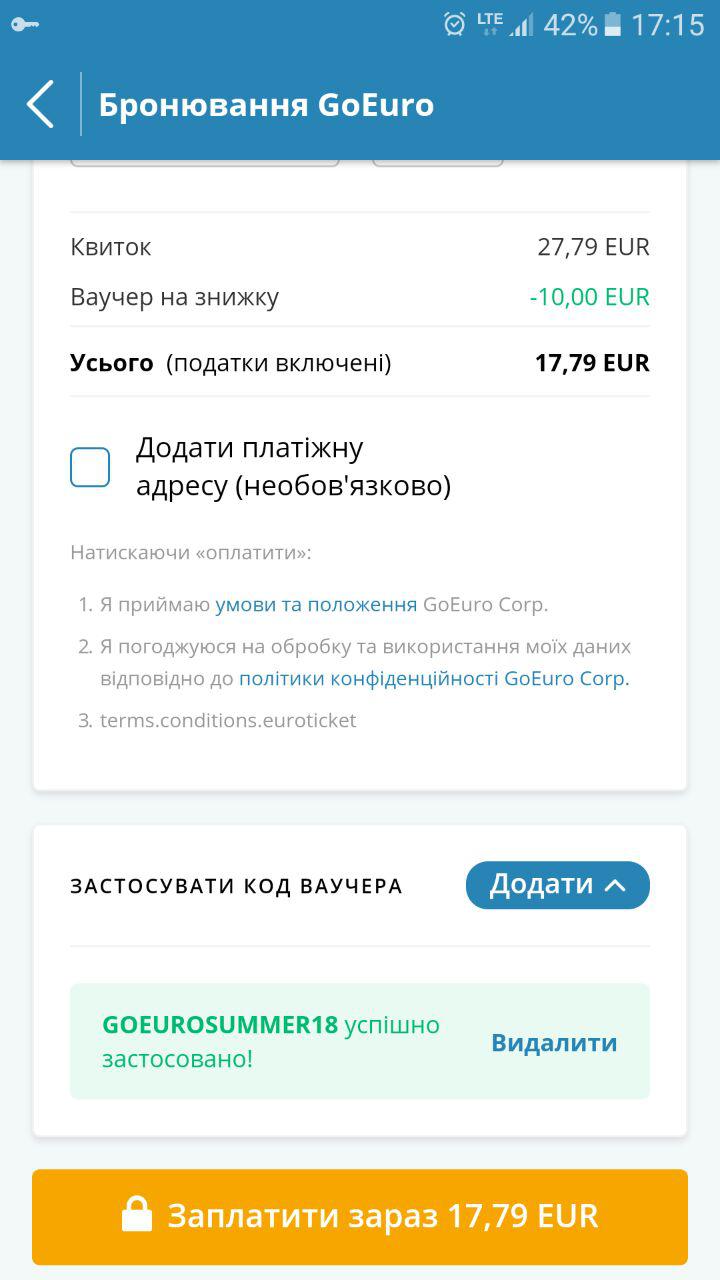
Task: Tap the key icon in status bar
Action: [x=24, y=25]
